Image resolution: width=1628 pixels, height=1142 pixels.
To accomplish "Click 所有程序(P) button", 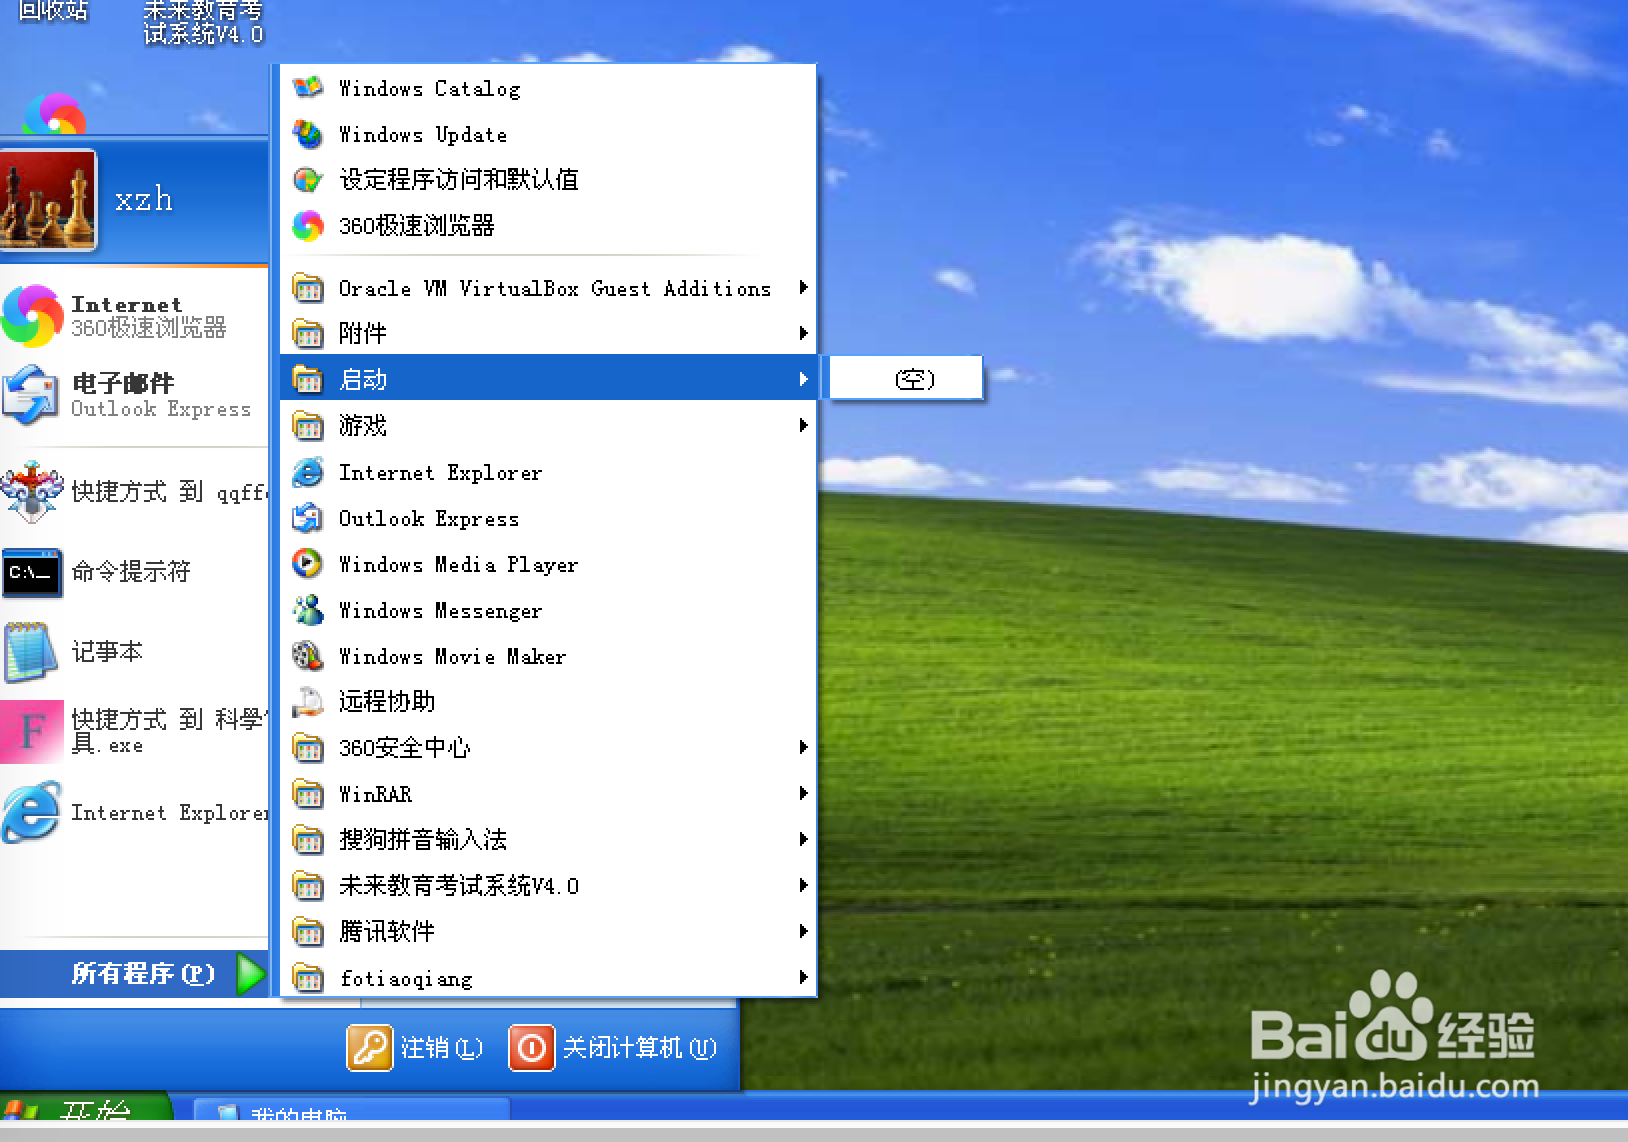I will pyautogui.click(x=134, y=973).
